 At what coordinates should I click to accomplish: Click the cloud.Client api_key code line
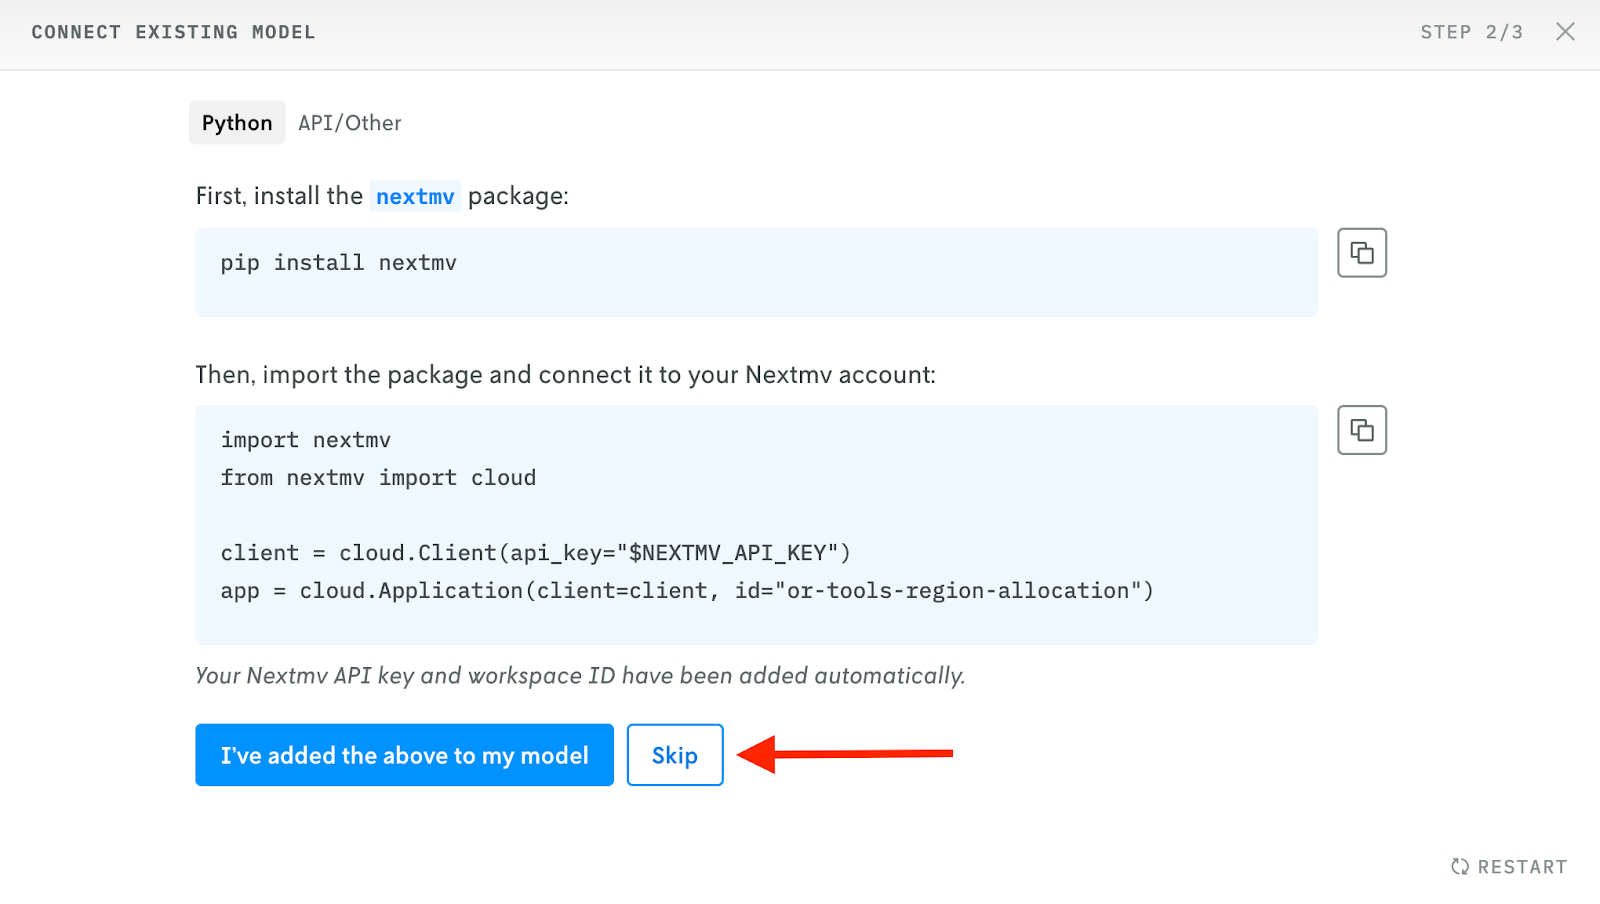(535, 553)
